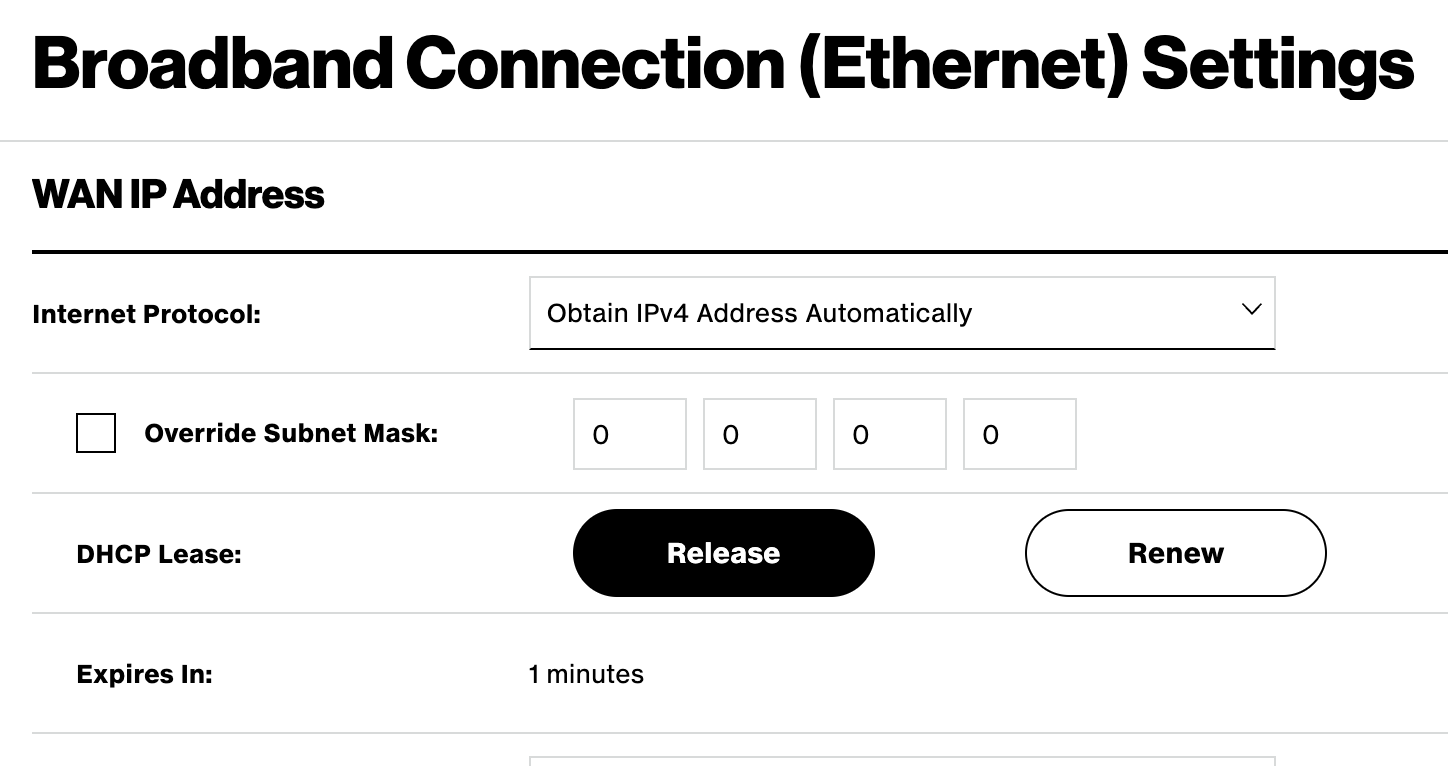Select the second subnet mask octet field
Image resolution: width=1448 pixels, height=766 pixels.
(x=759, y=434)
